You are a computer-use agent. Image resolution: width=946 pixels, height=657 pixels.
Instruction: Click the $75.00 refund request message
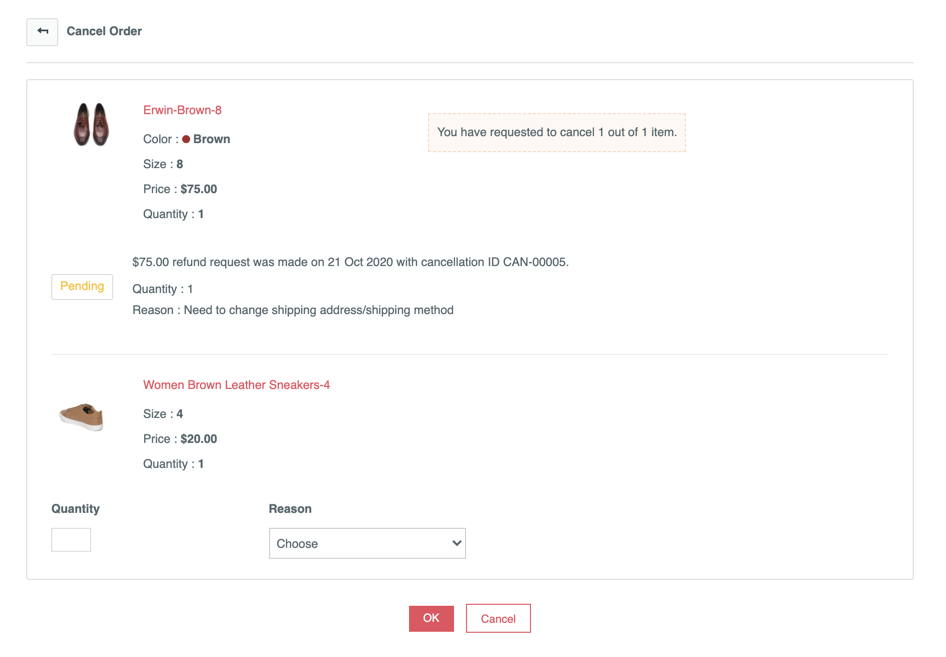click(x=350, y=262)
